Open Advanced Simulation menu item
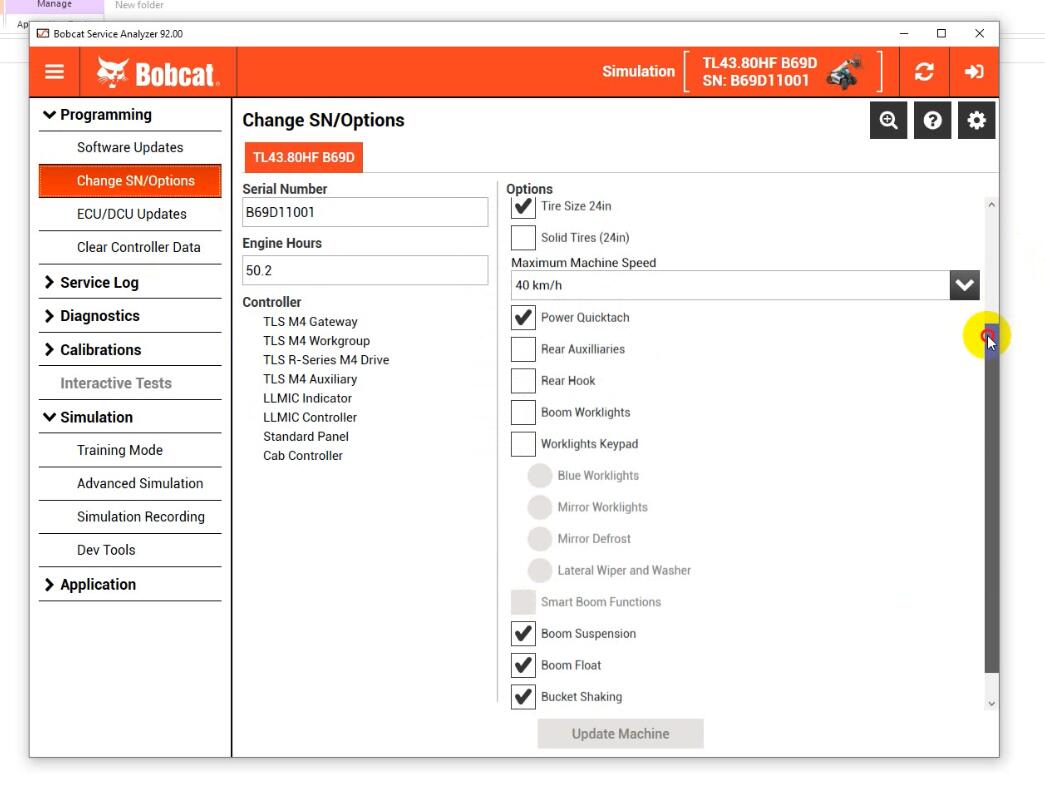Screen dimensions: 1045x796 pyautogui.click(x=130, y=483)
